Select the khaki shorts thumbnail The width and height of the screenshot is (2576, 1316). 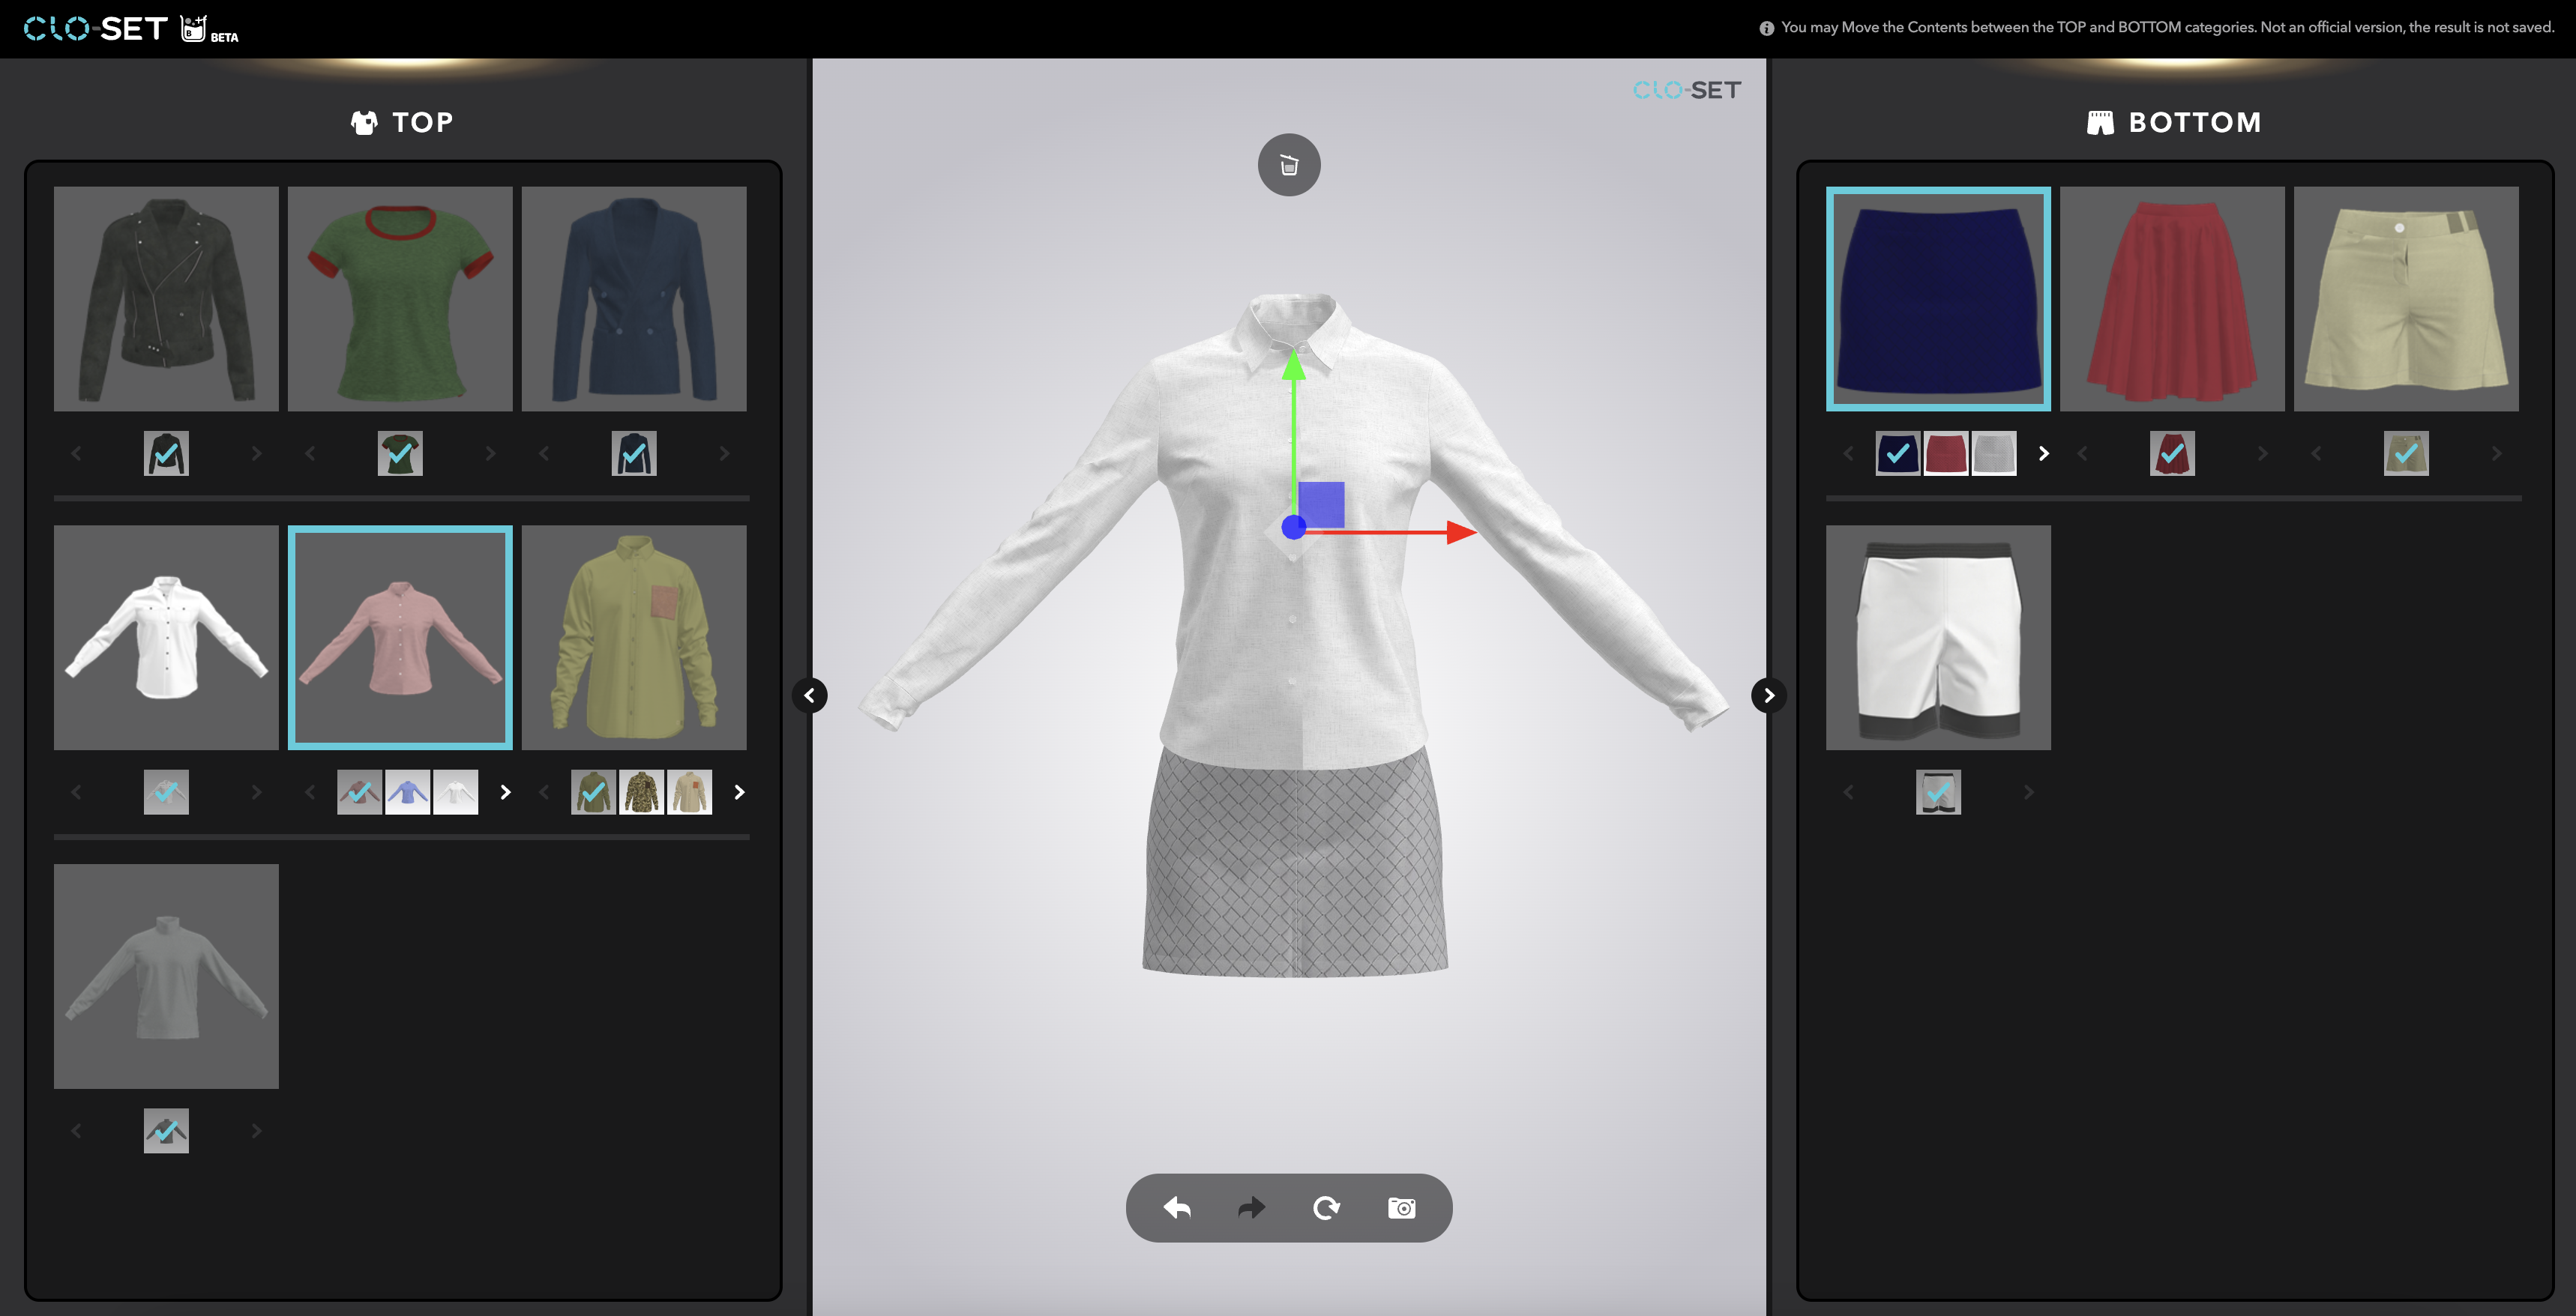2406,299
